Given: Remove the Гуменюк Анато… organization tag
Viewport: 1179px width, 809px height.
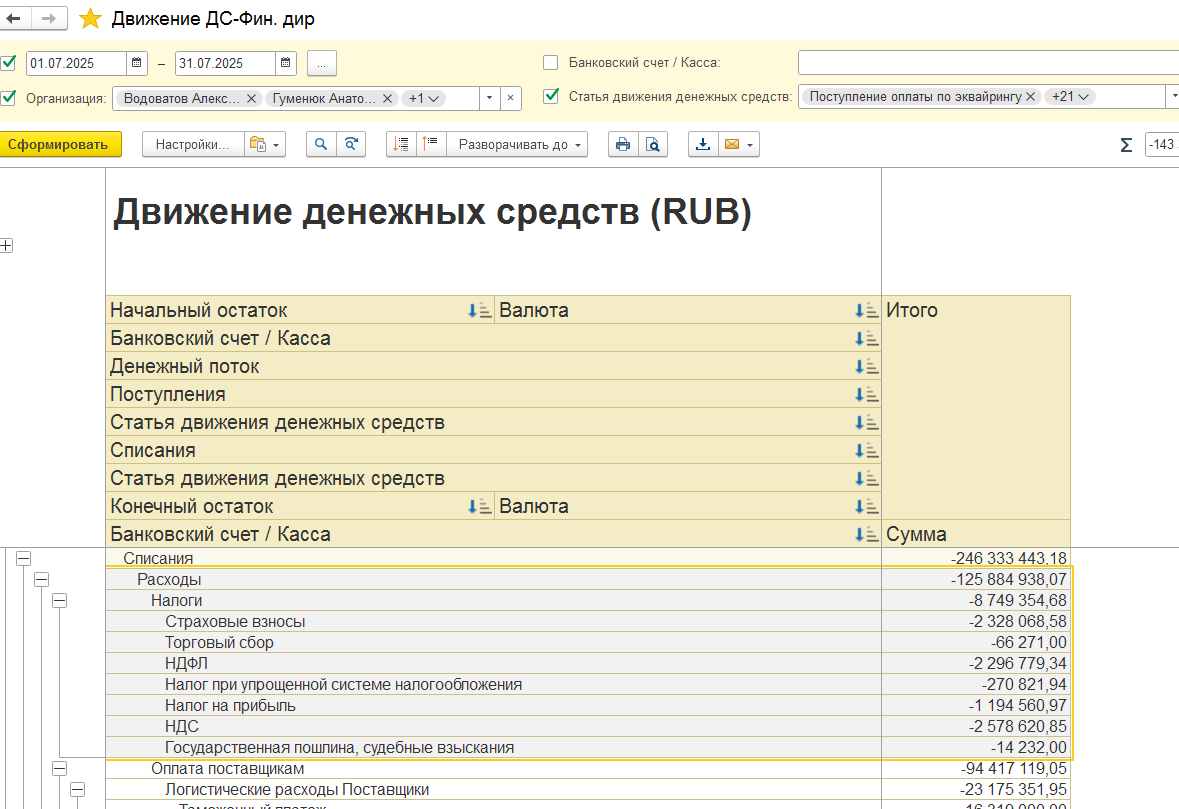Looking at the screenshot, I should tap(387, 98).
